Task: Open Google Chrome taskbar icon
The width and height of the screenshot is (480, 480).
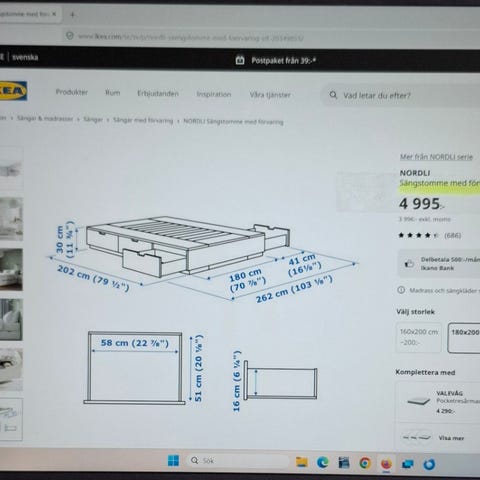Action: tap(365, 463)
